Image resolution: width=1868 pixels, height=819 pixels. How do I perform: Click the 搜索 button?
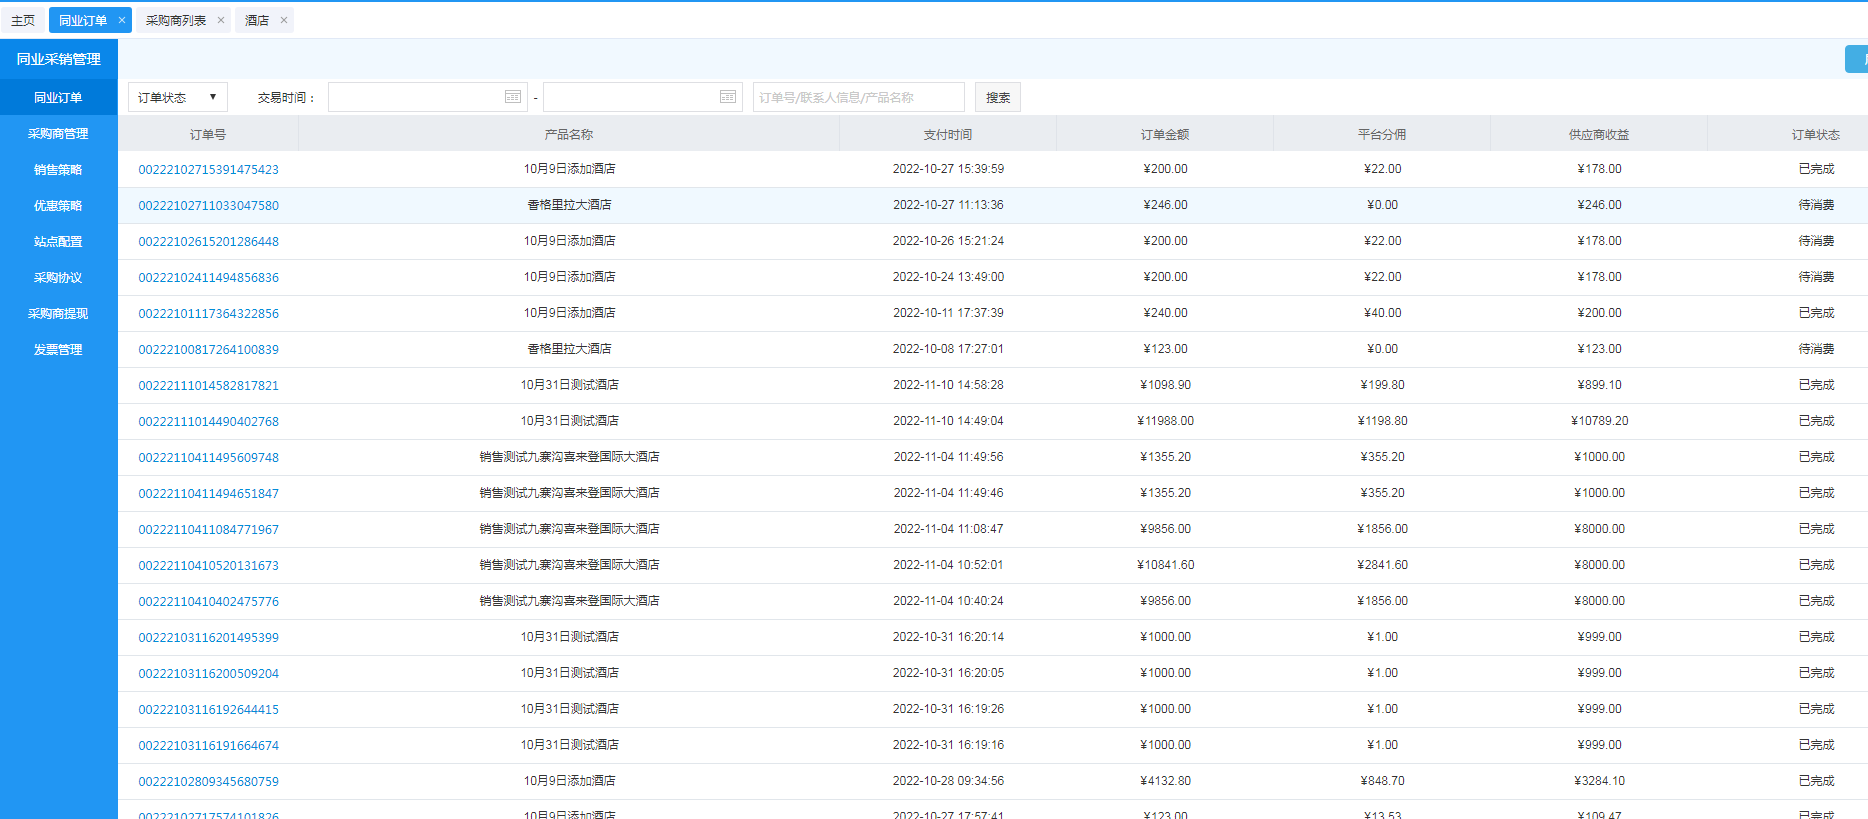click(x=998, y=97)
